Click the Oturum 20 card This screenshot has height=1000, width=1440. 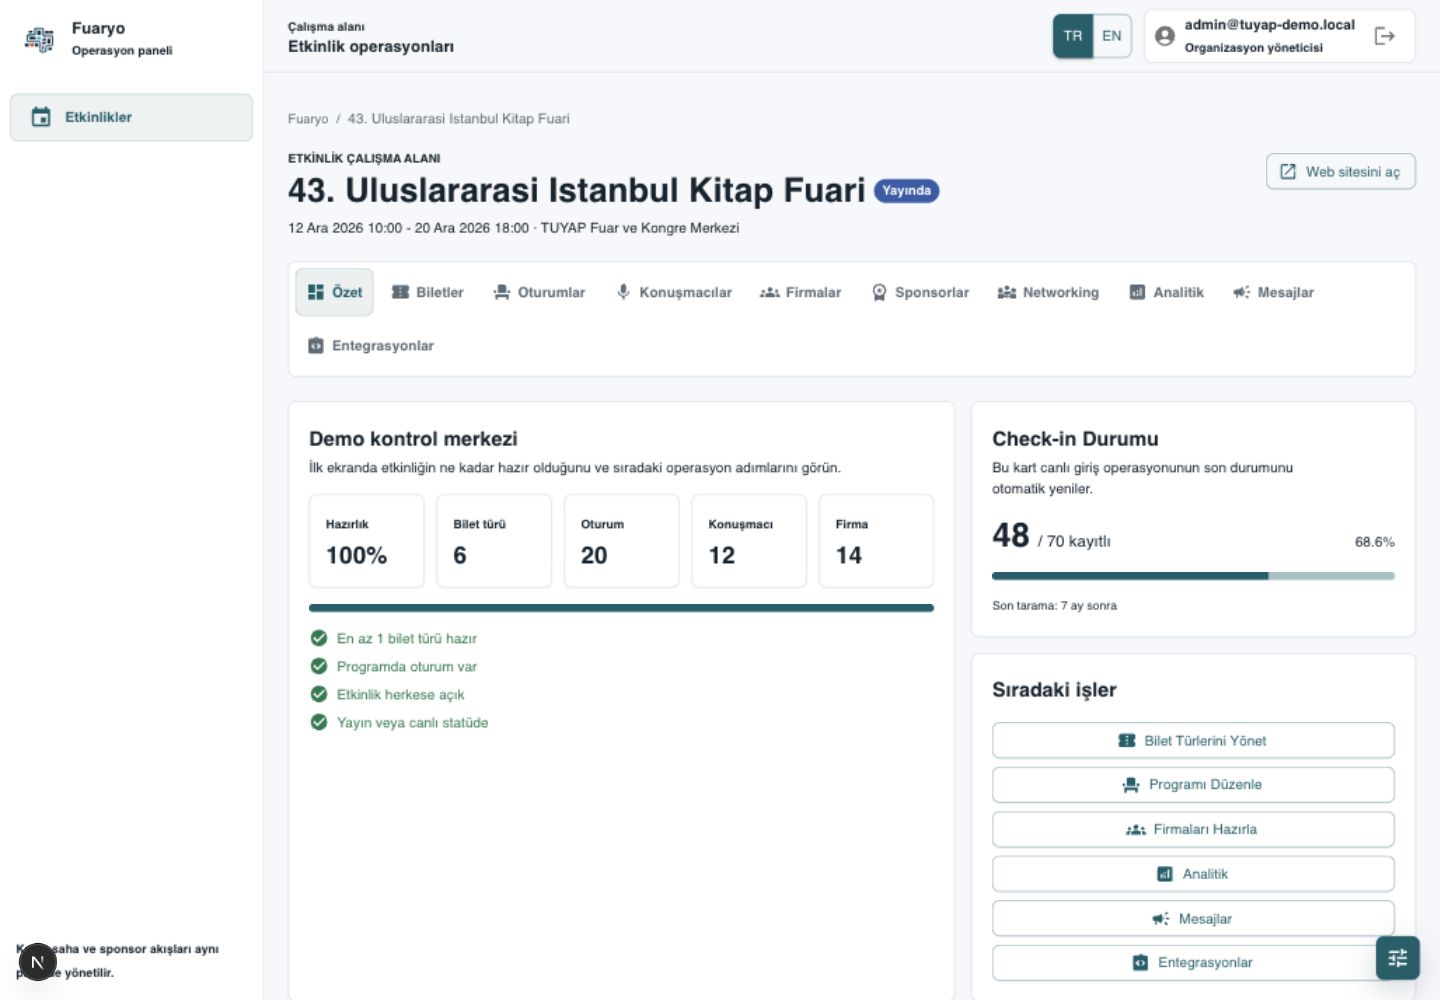[622, 541]
